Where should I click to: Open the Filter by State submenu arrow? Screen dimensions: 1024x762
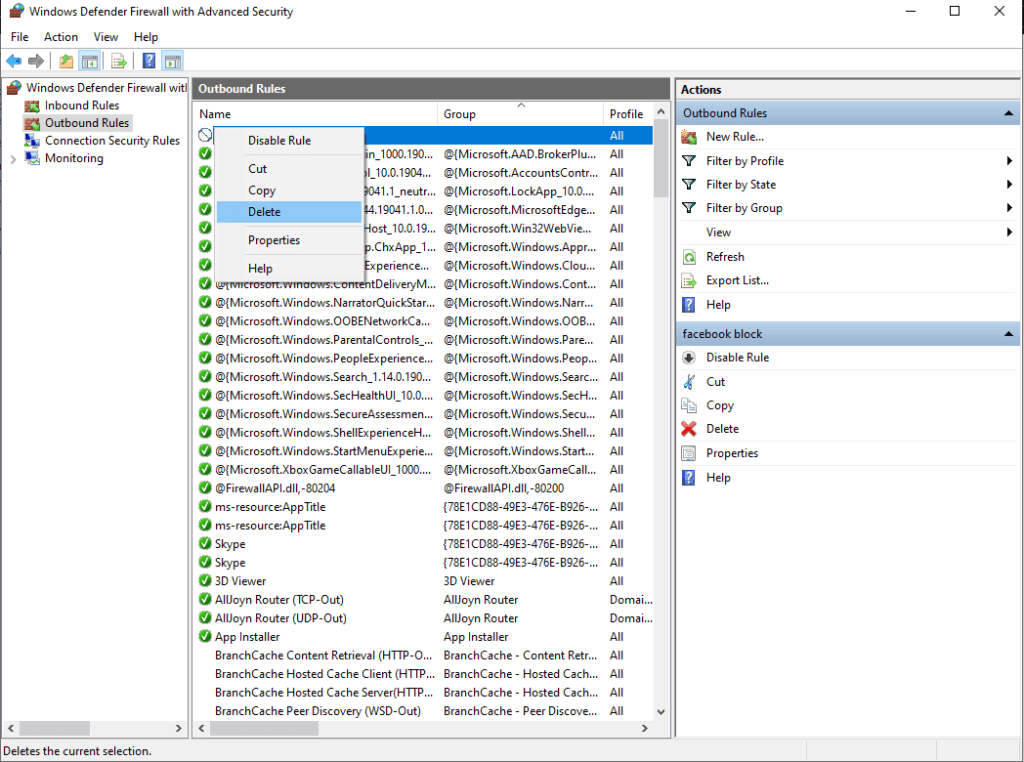click(x=1010, y=184)
